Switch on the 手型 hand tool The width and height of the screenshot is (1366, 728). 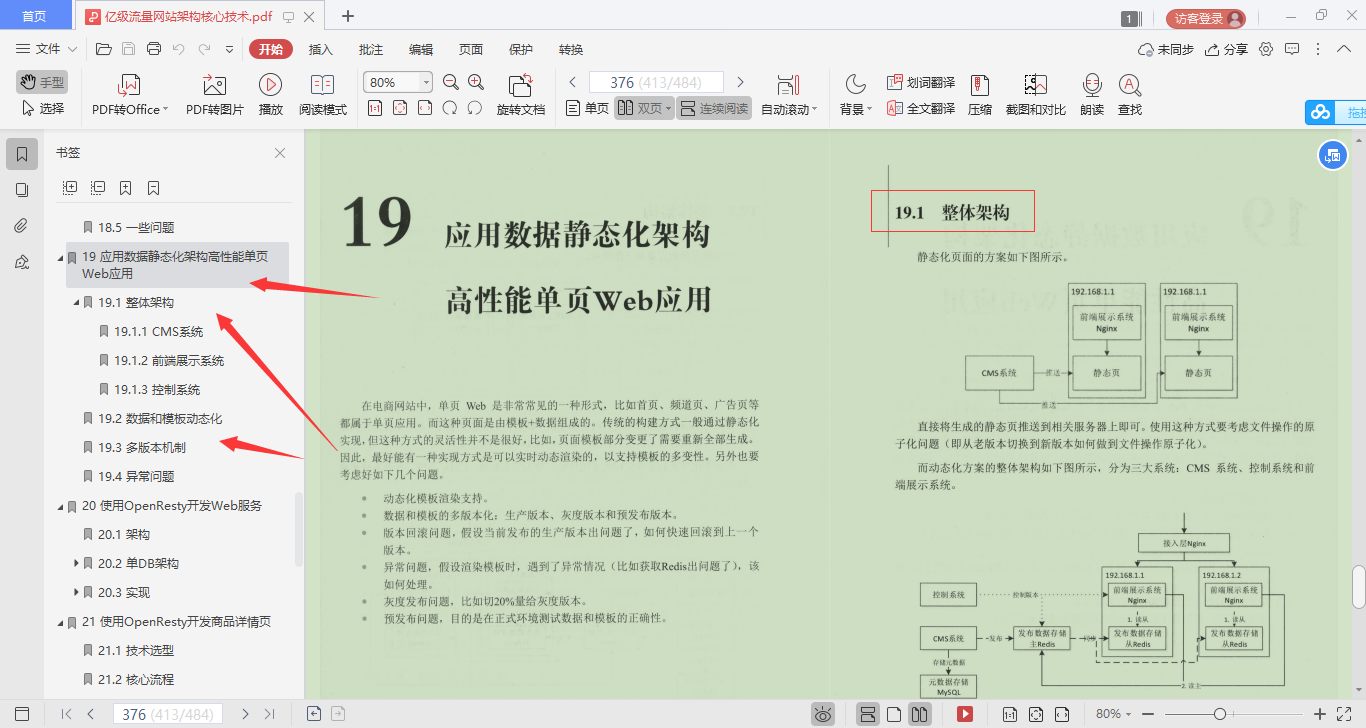click(x=41, y=82)
